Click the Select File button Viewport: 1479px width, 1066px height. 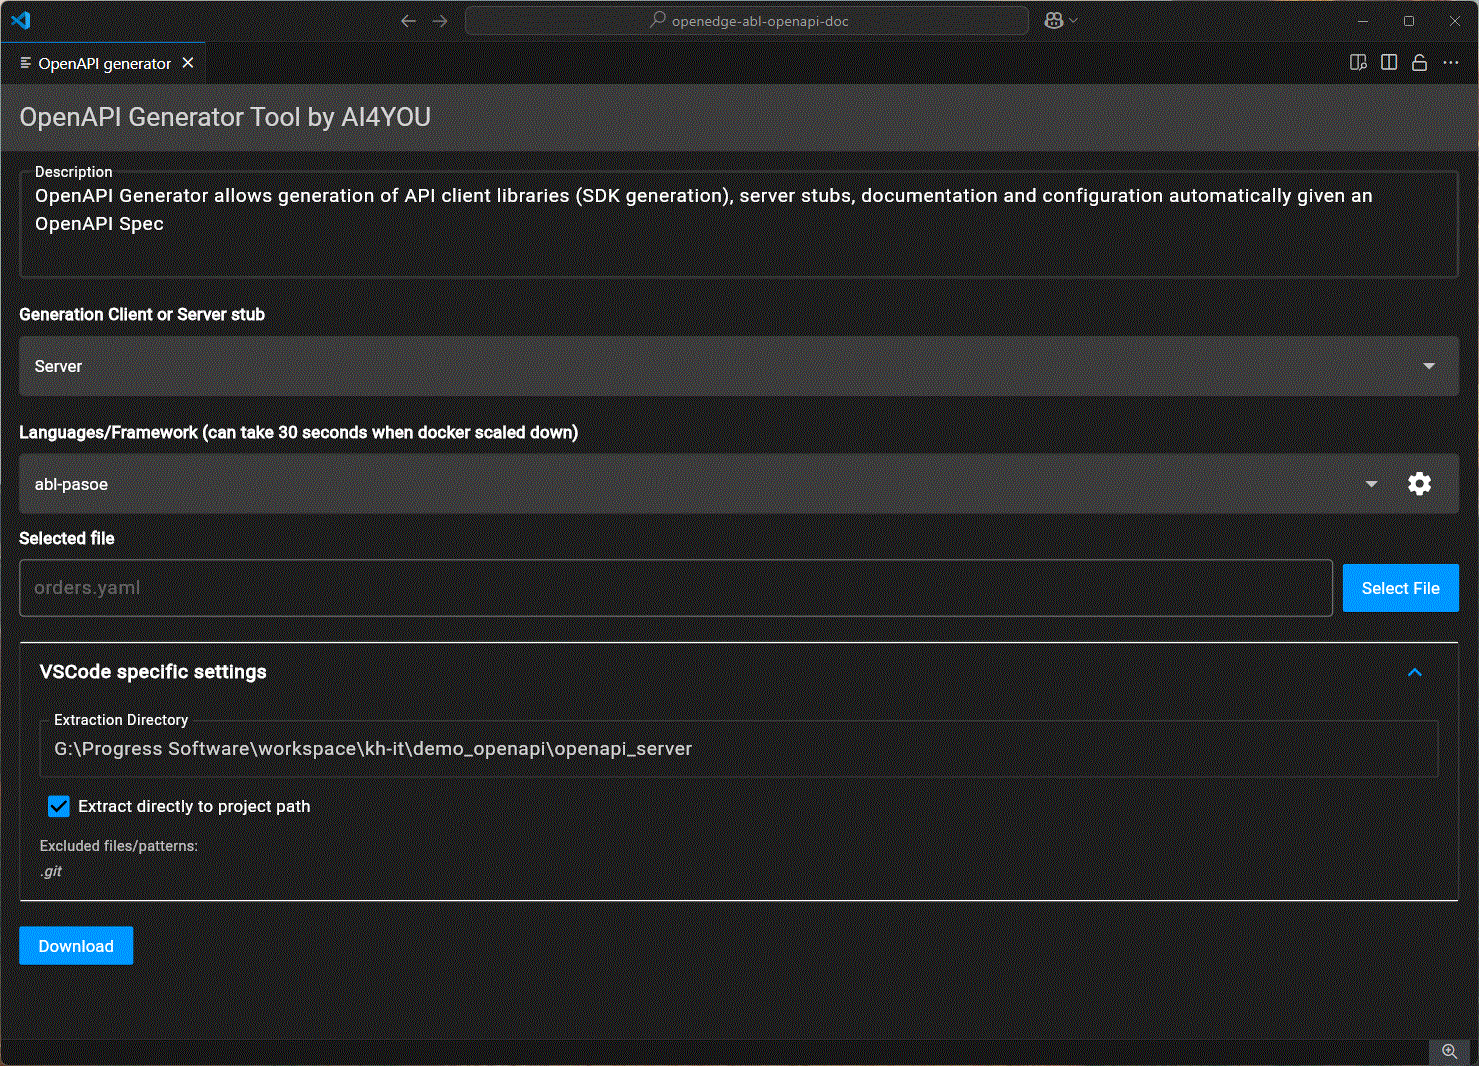click(x=1401, y=588)
